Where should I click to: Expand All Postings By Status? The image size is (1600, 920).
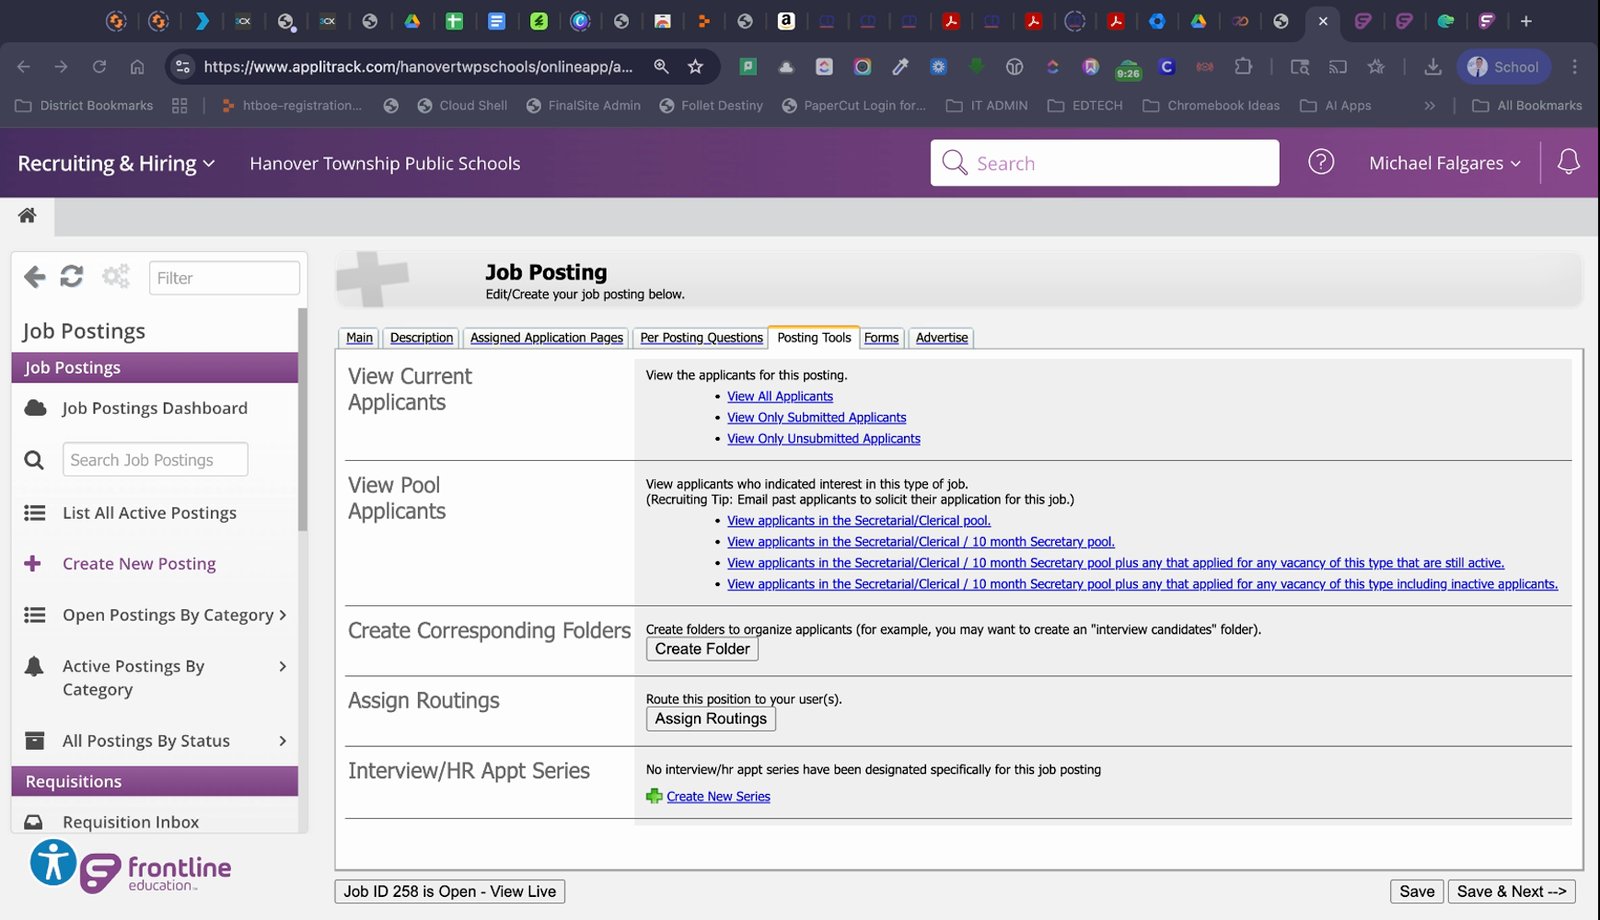click(x=155, y=741)
